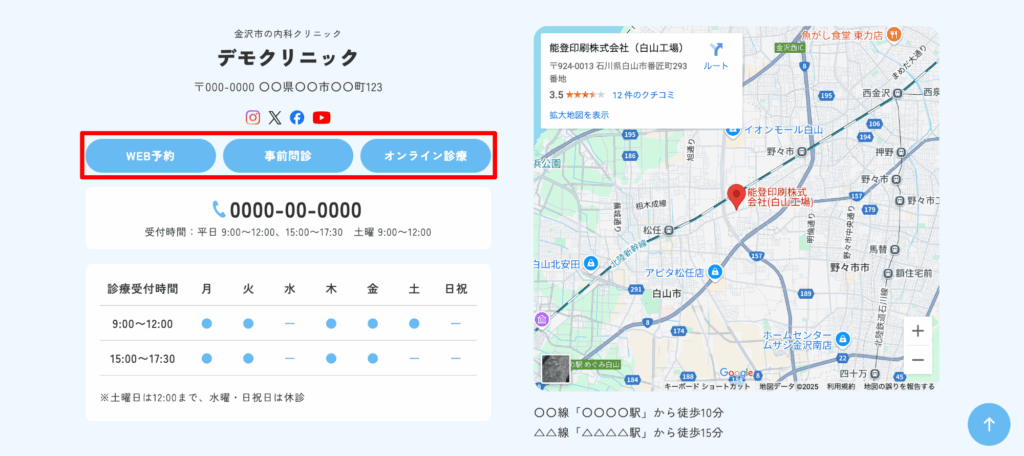The height and width of the screenshot is (456, 1024).
Task: Click the ルート directions icon on map card
Action: click(716, 55)
